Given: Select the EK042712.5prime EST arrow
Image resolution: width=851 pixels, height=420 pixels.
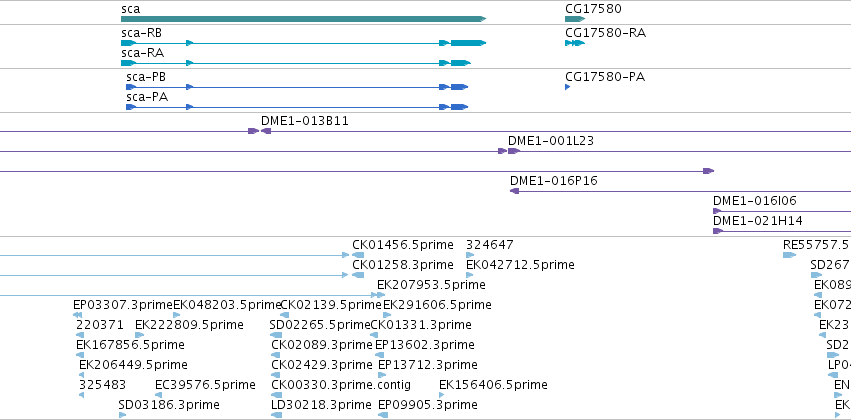Looking at the screenshot, I should [469, 275].
